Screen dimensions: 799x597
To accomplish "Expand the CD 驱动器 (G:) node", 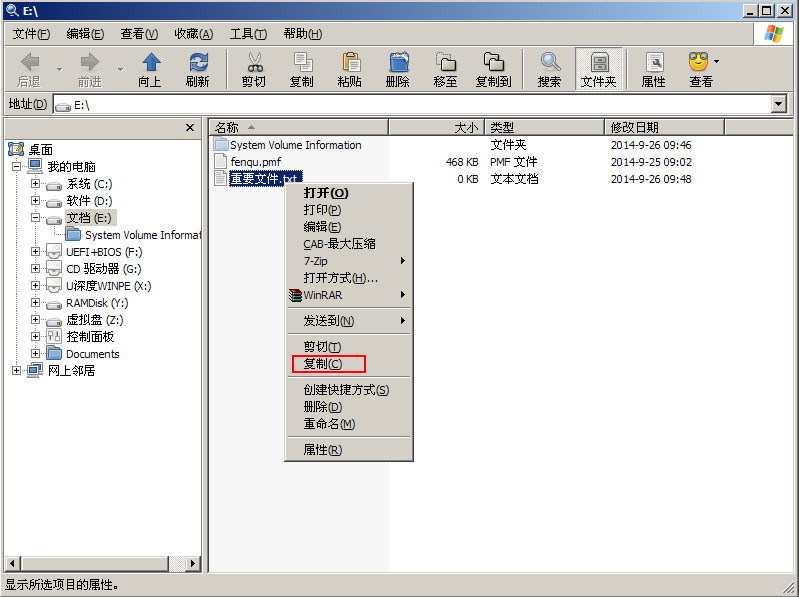I will click(x=35, y=268).
